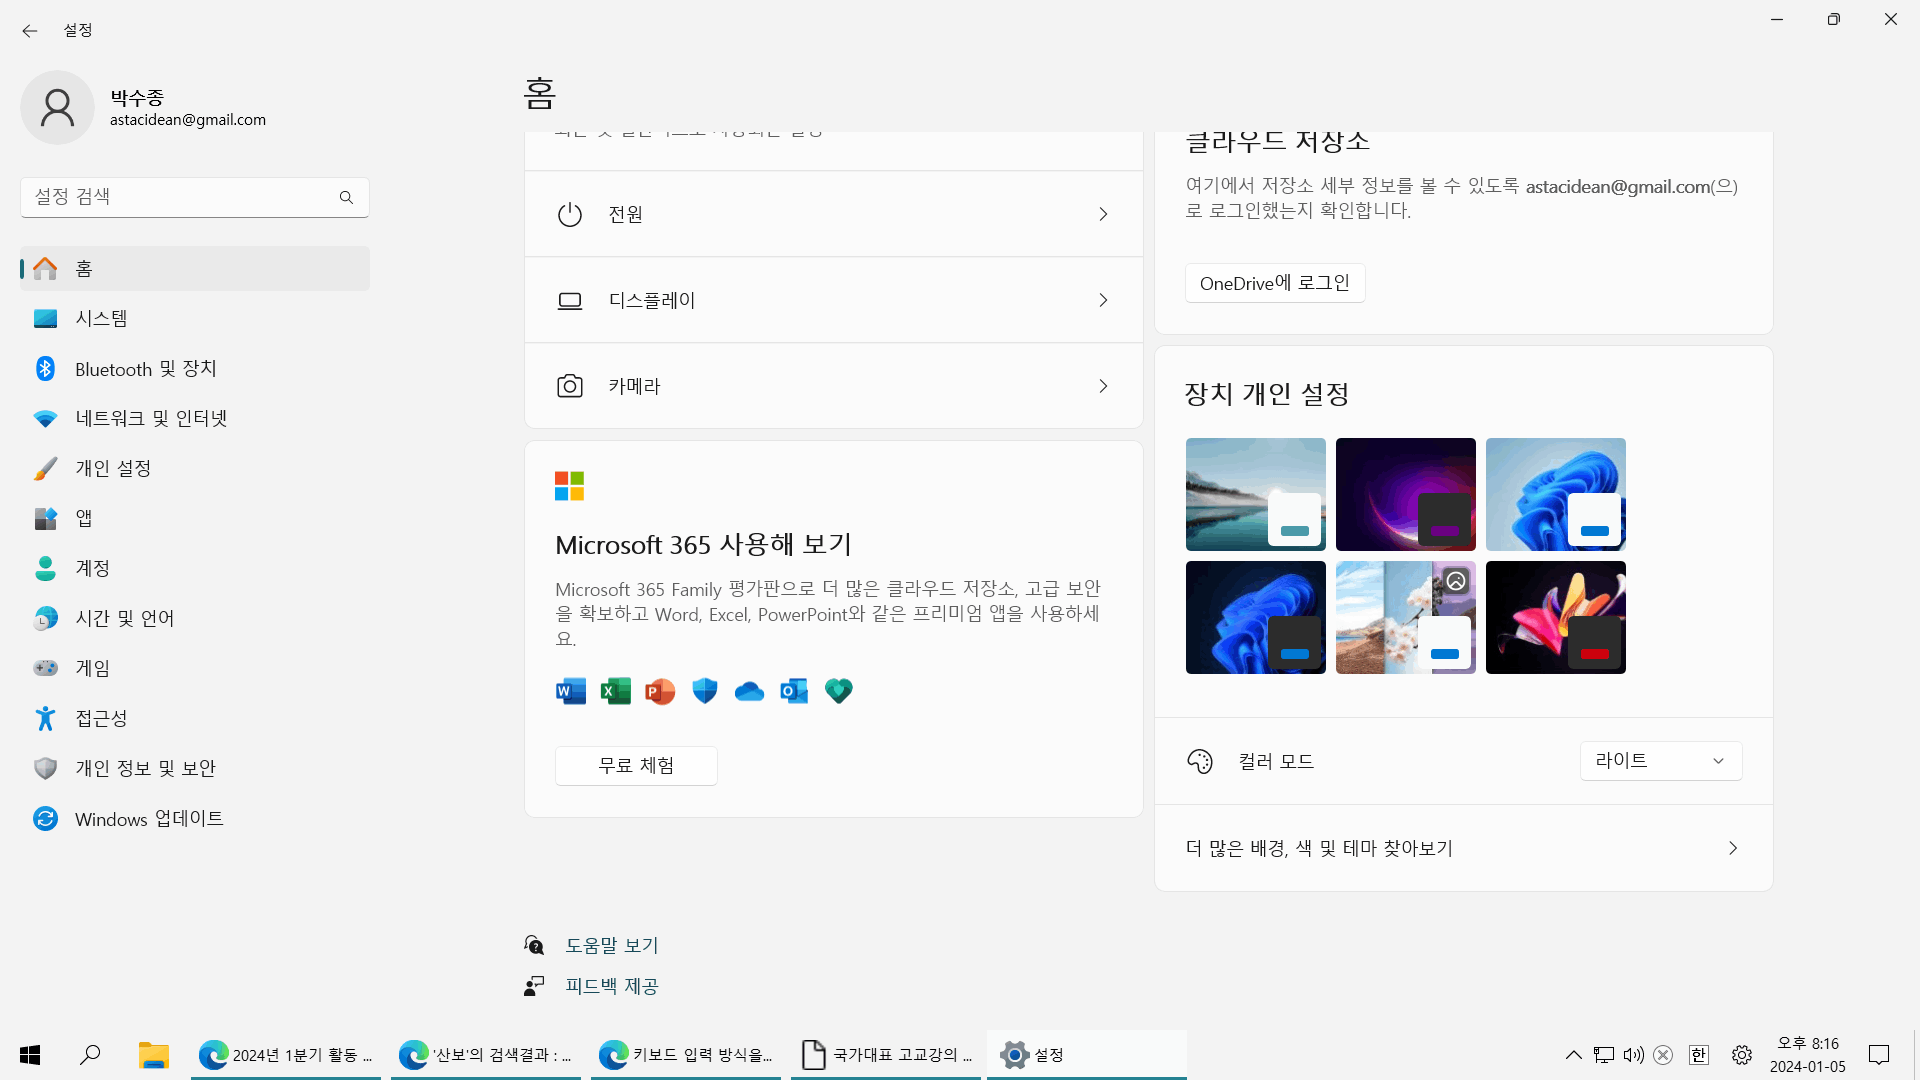Expand the 전원 settings row

[x=833, y=214]
